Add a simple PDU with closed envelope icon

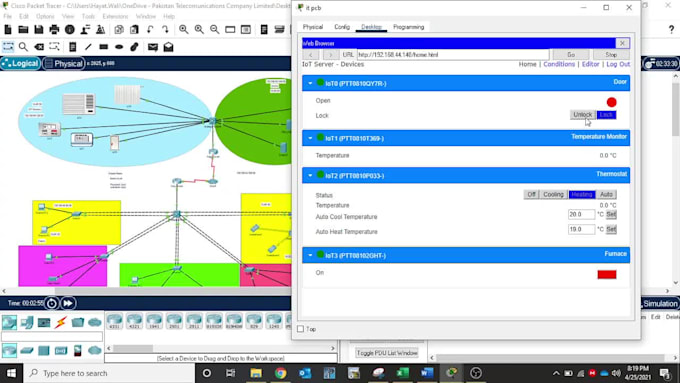coord(153,47)
